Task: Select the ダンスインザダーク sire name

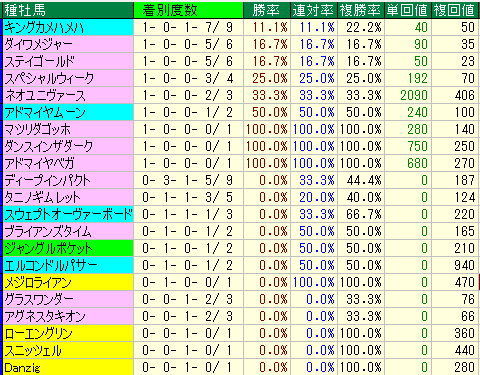Action: 48,146
